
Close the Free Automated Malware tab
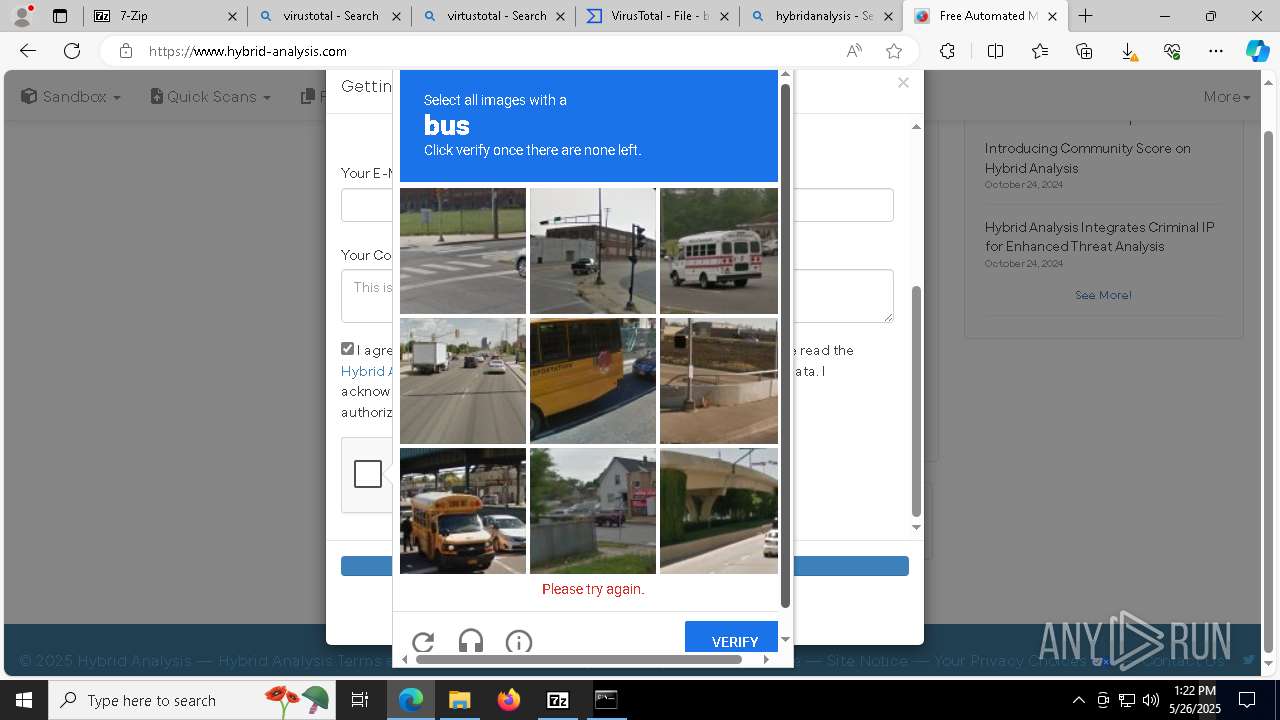(x=1052, y=16)
